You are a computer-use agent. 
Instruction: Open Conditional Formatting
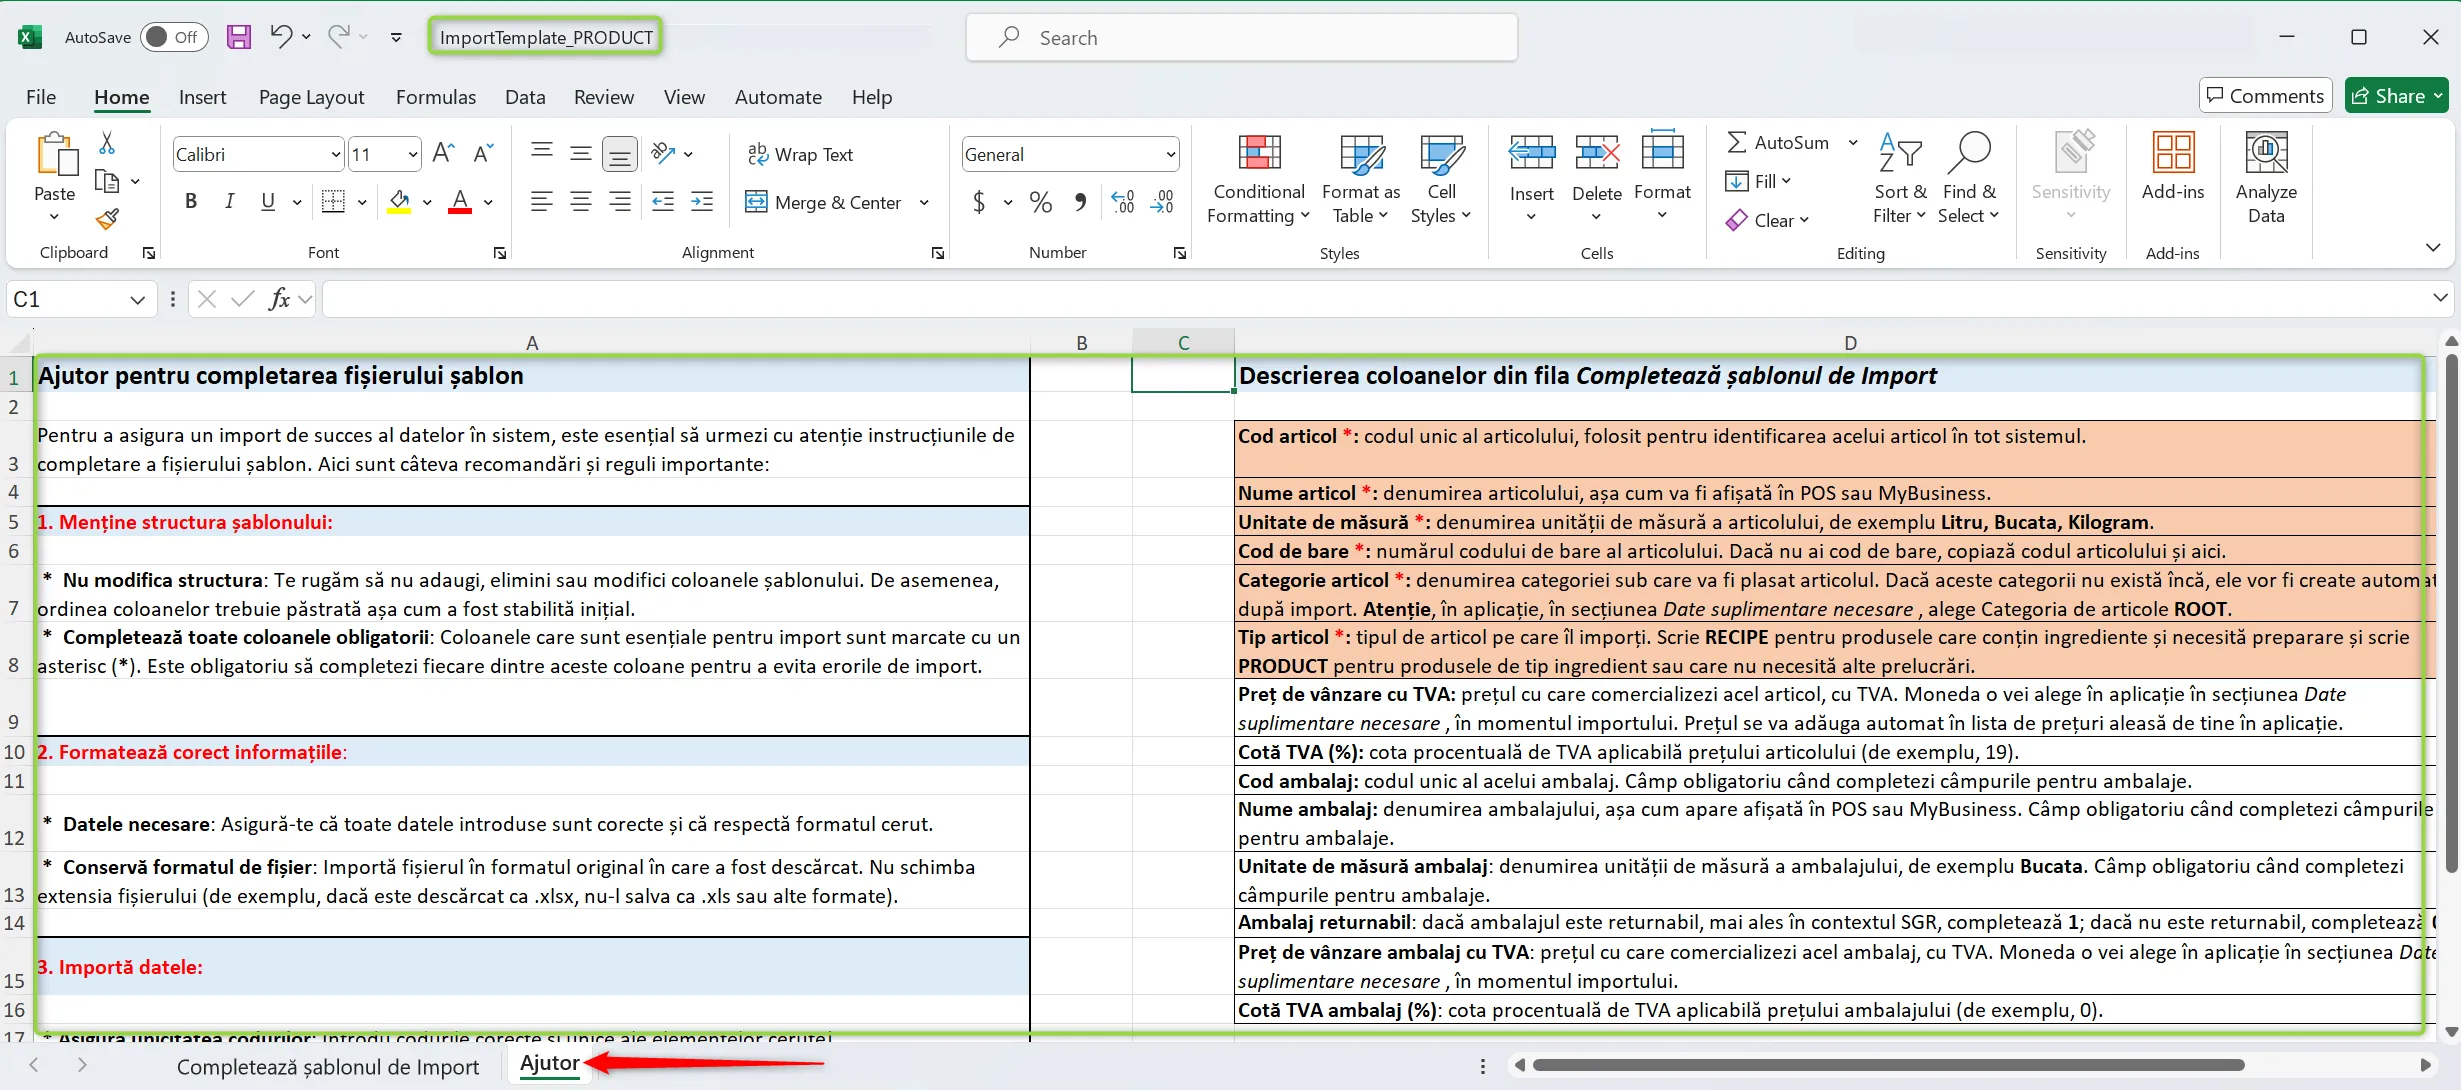(1259, 179)
